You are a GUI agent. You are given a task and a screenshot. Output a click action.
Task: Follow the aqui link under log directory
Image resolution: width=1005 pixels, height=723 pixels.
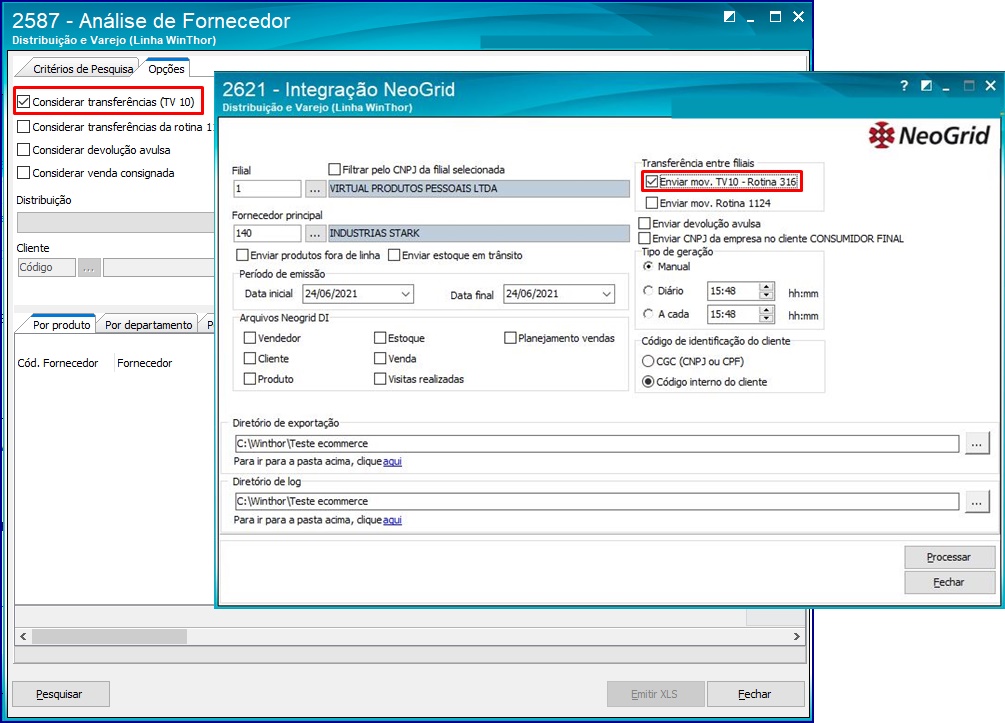pos(392,520)
